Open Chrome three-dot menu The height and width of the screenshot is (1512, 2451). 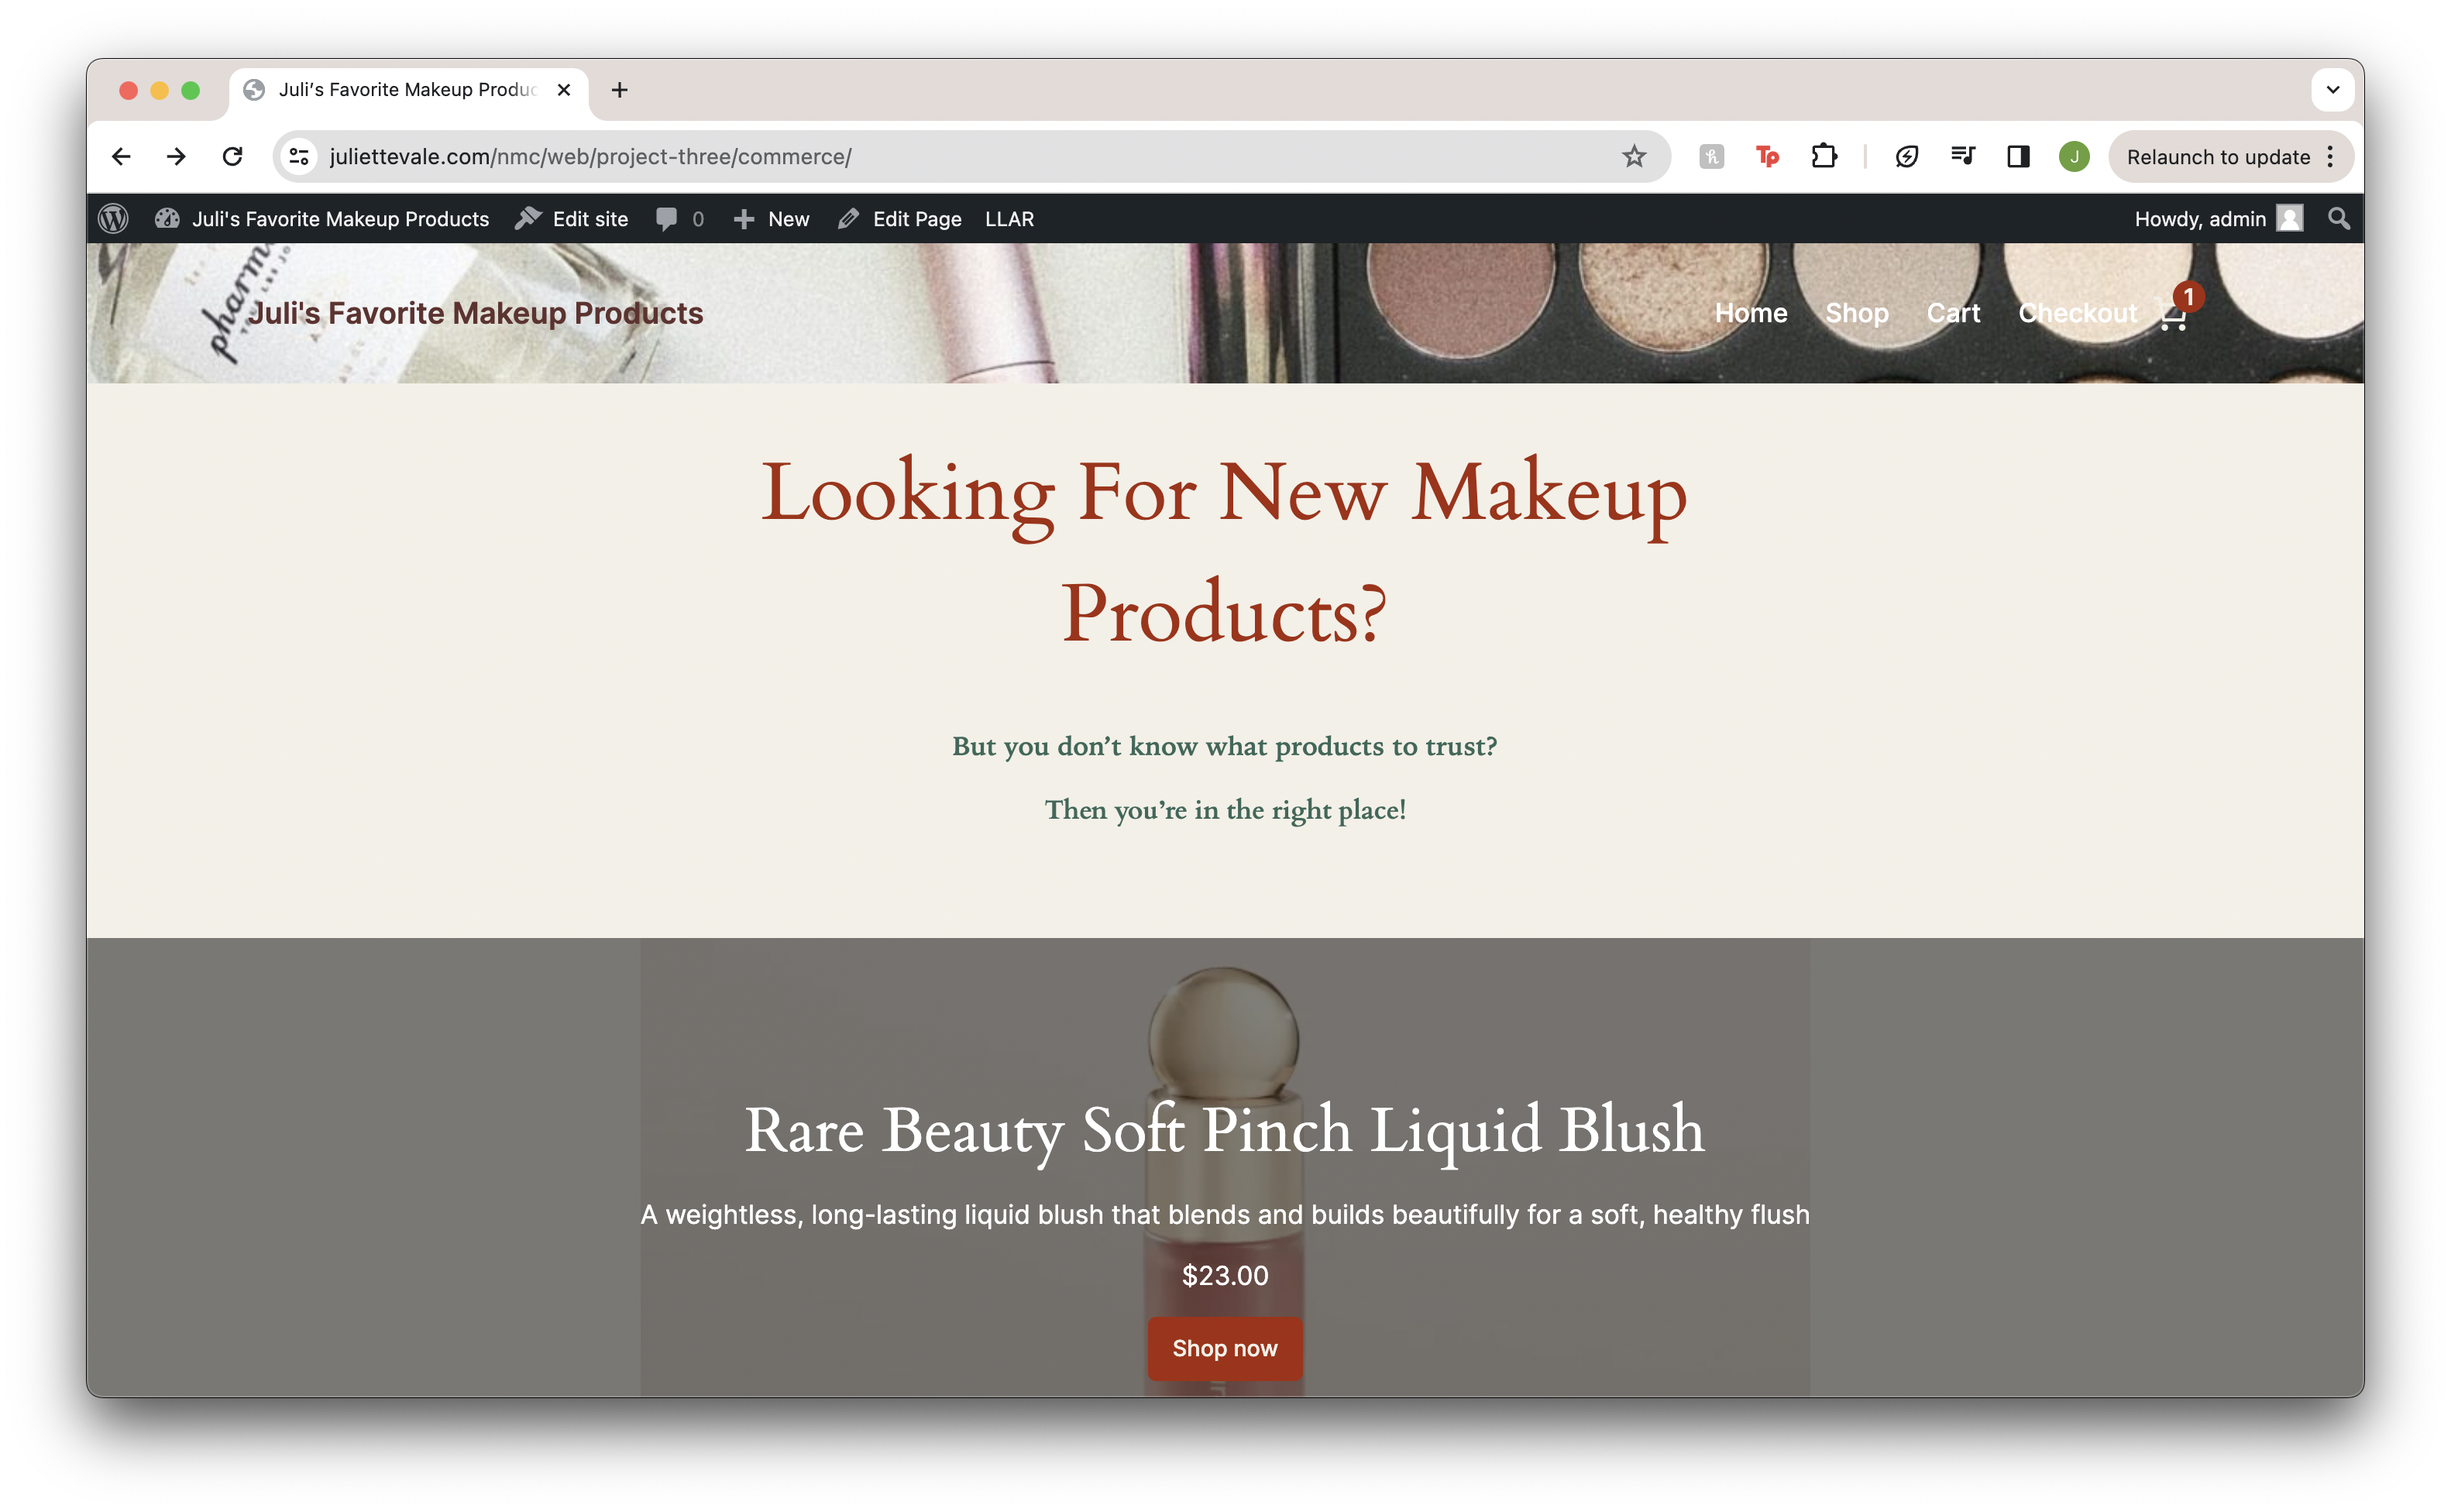pos(2330,156)
